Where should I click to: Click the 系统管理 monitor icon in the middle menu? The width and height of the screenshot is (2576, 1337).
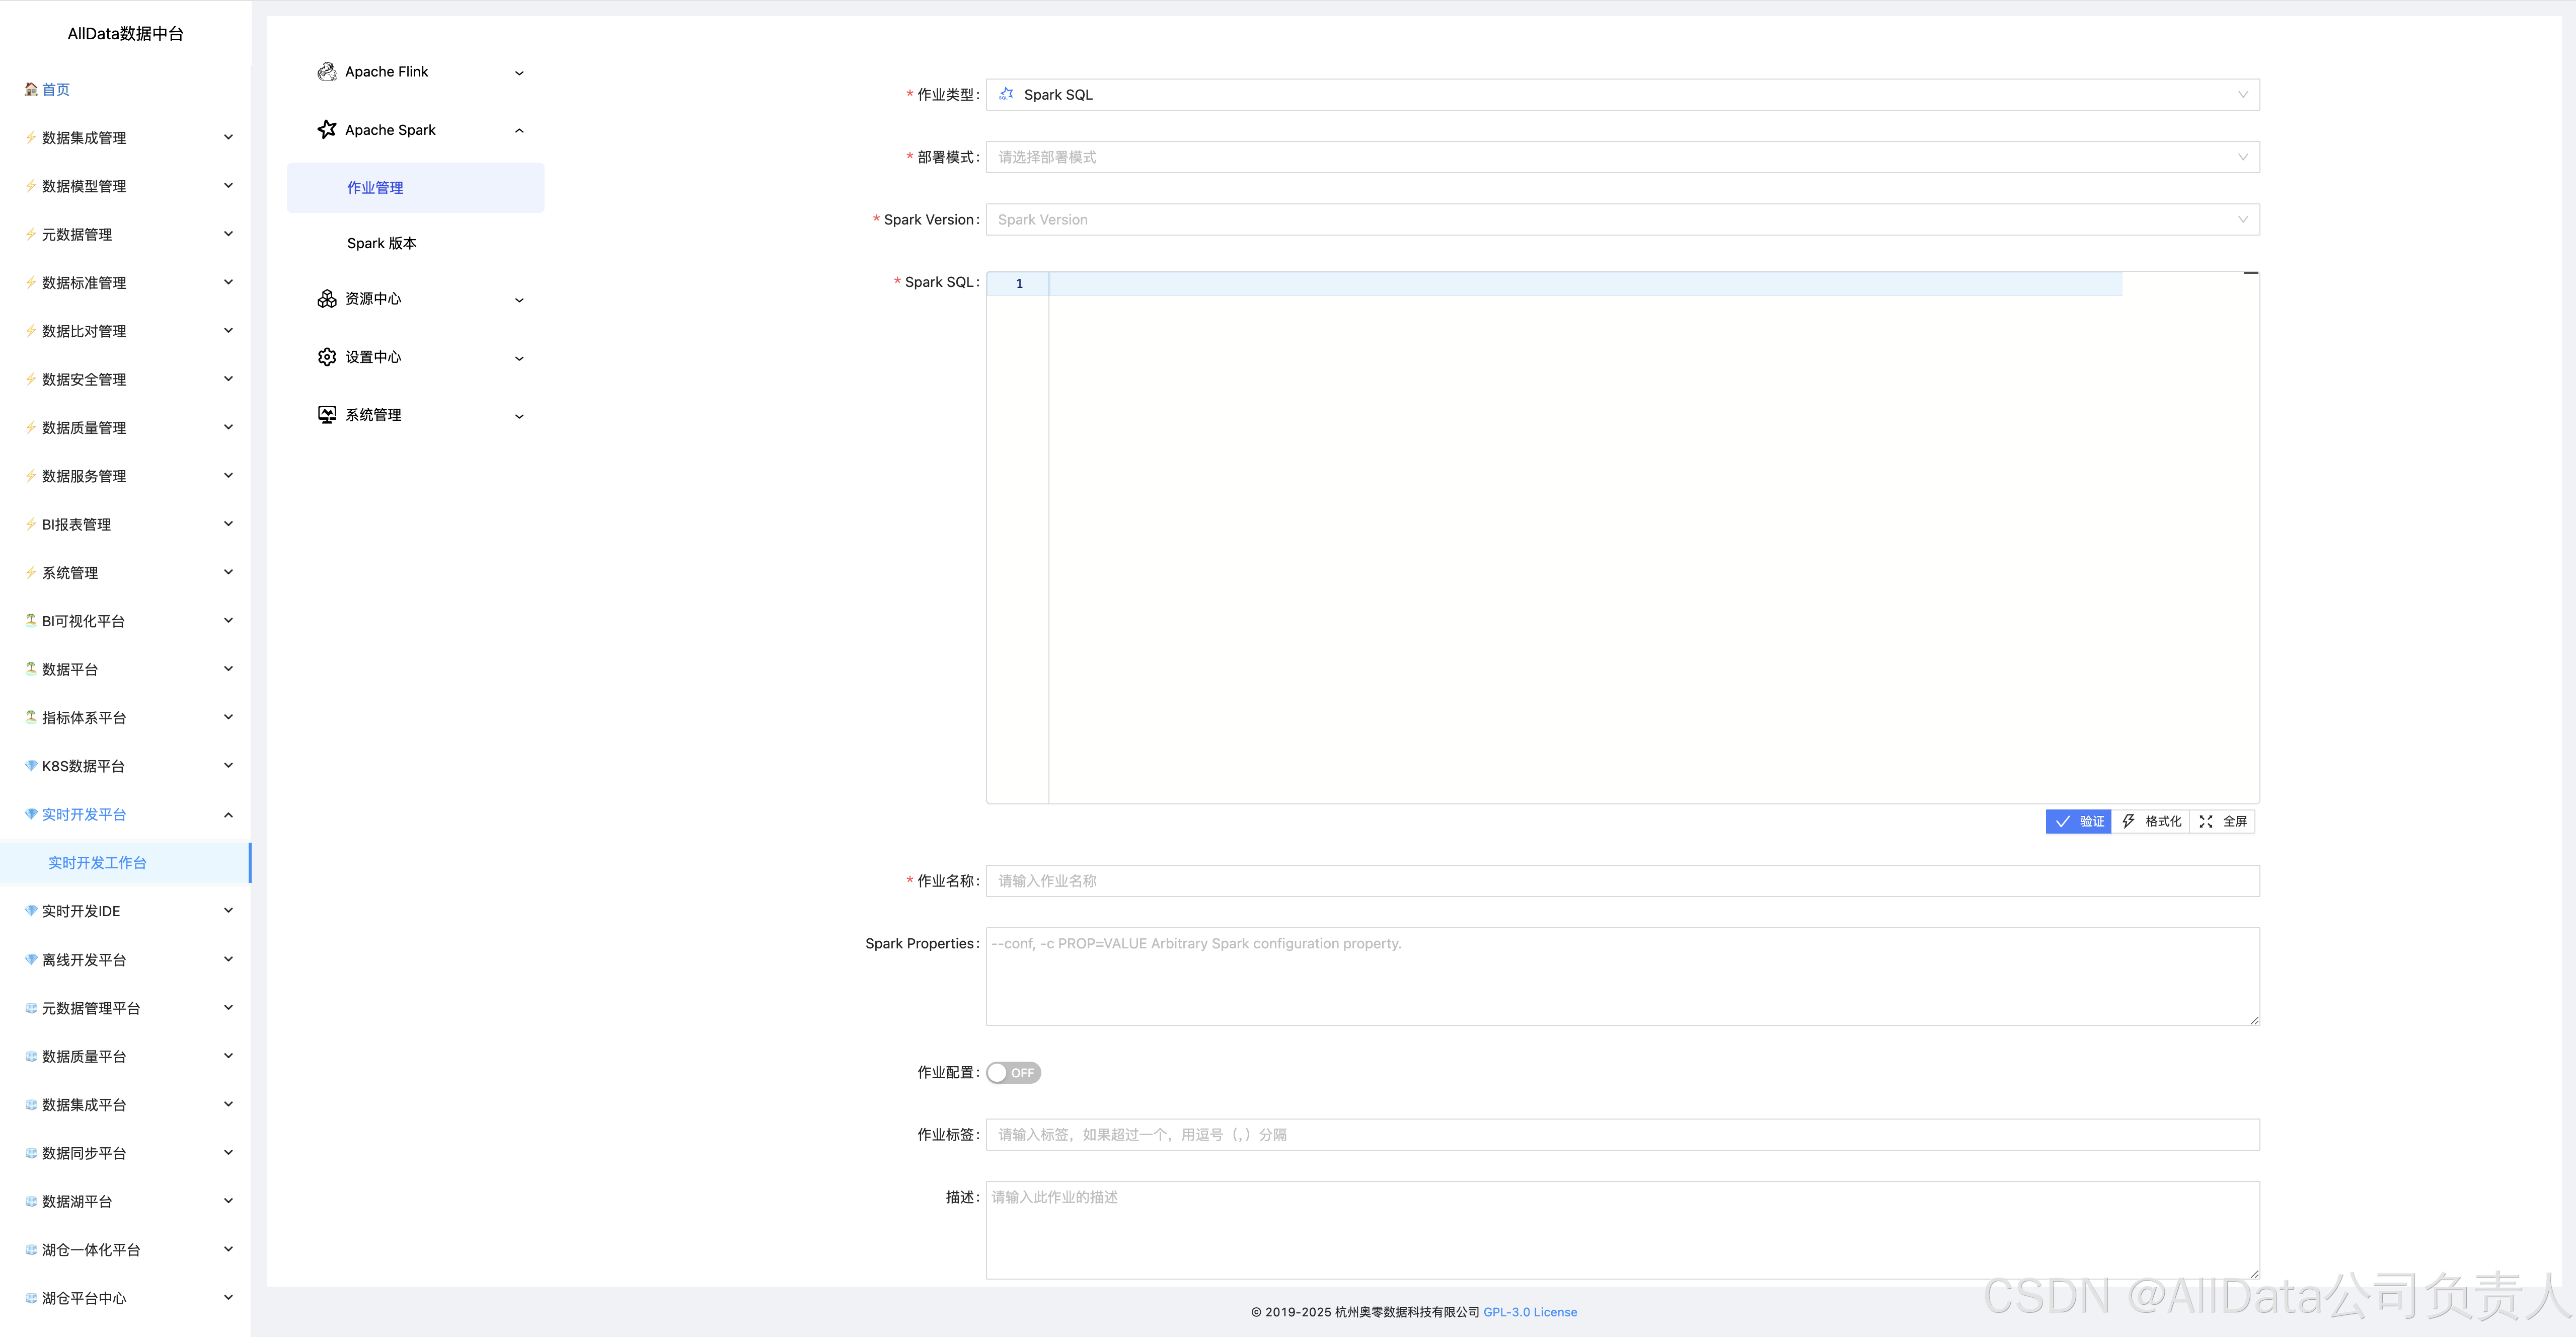327,415
